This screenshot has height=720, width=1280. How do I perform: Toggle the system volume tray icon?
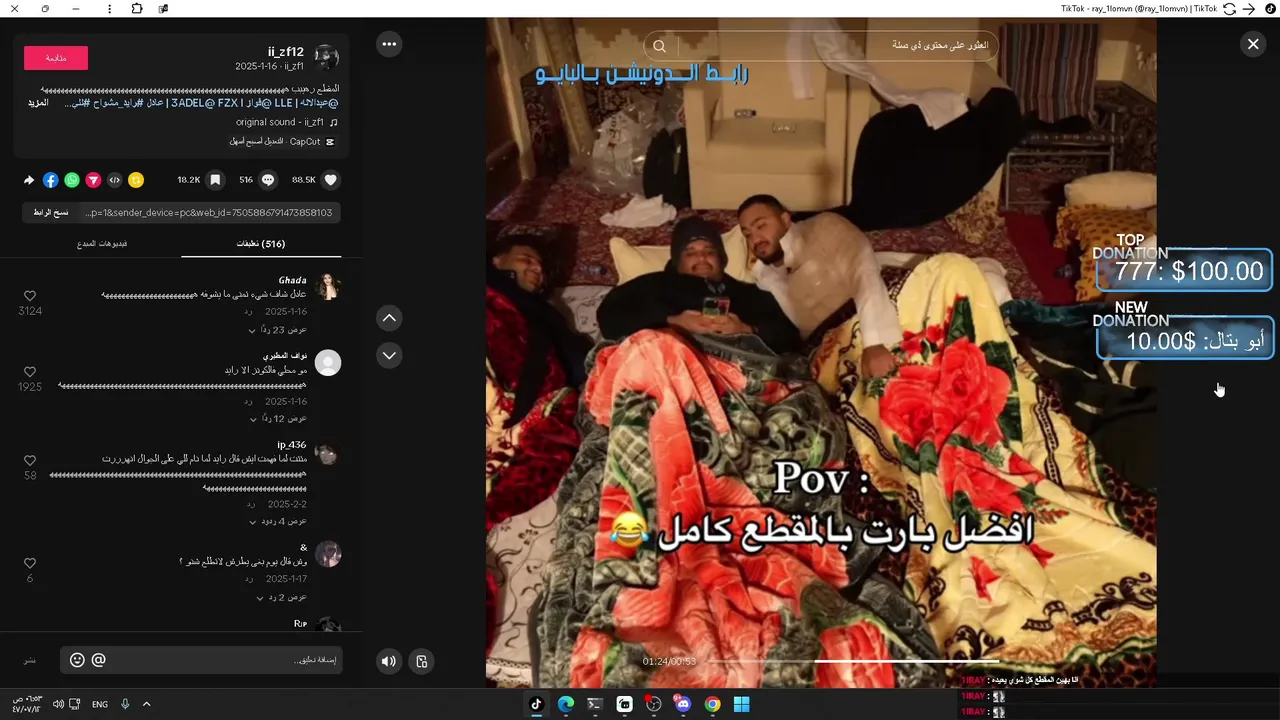click(x=58, y=704)
